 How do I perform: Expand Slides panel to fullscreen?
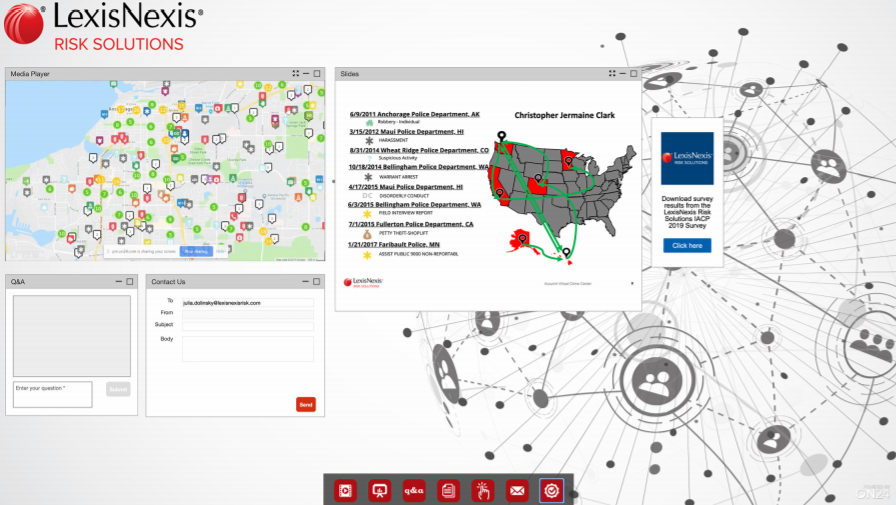612,74
